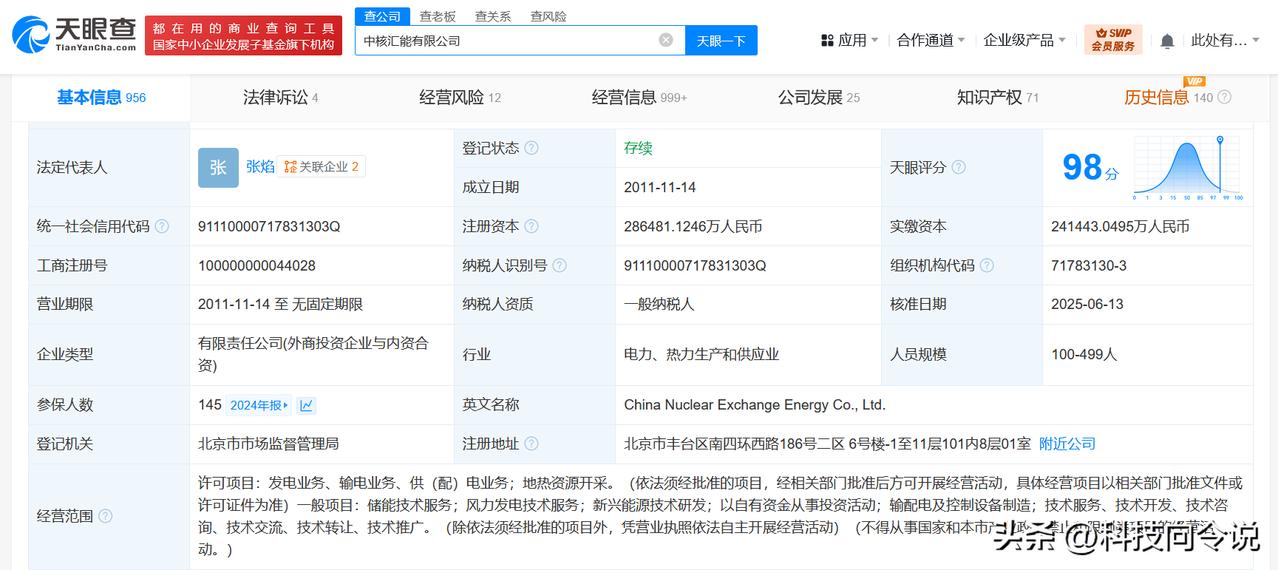This screenshot has width=1278, height=570.
Task: Click the 一般纳税人 value
Action: point(659,304)
